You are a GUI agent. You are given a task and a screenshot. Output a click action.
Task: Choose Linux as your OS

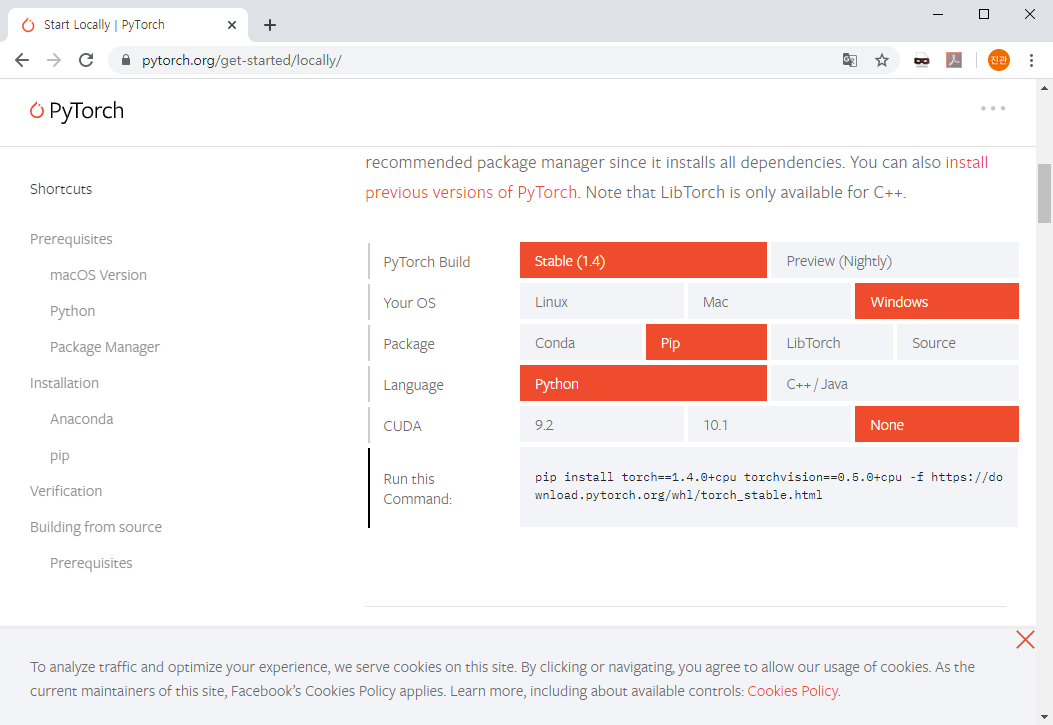coord(601,302)
